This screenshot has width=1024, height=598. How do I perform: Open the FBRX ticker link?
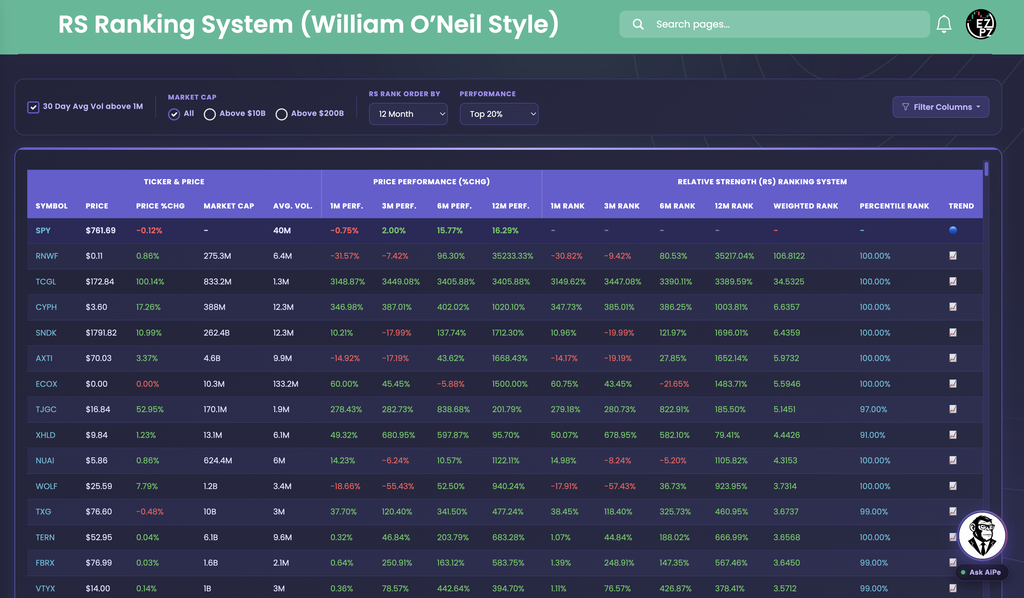[x=45, y=563]
